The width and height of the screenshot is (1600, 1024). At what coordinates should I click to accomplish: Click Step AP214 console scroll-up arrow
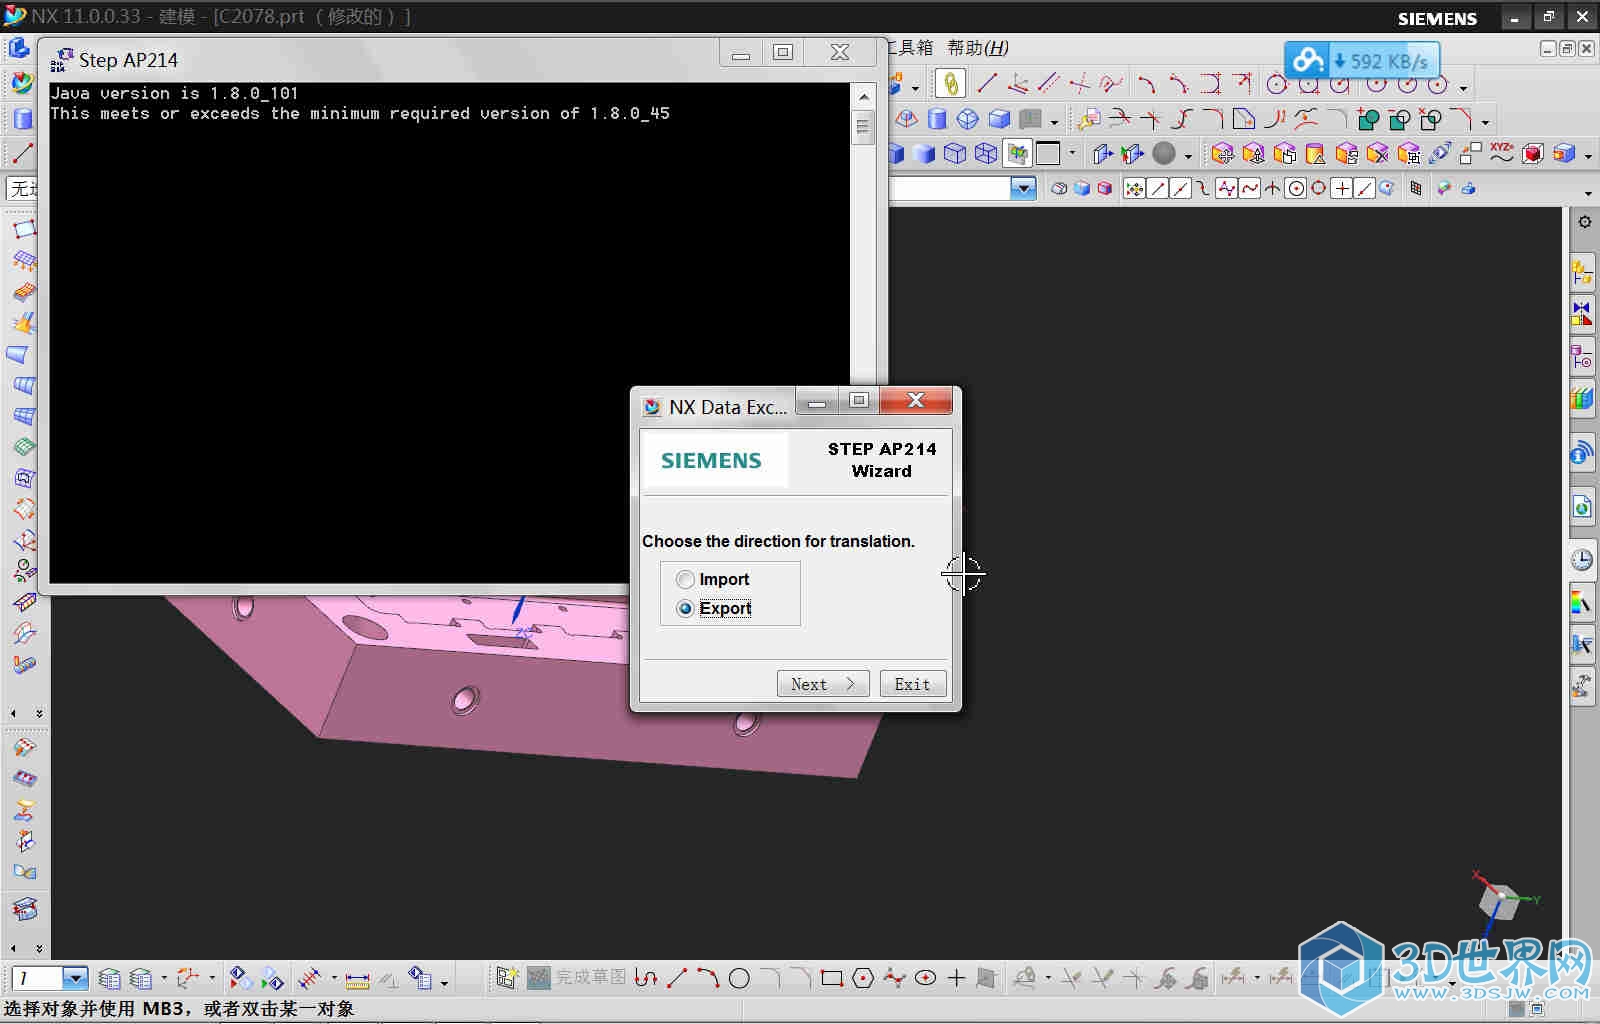click(862, 96)
